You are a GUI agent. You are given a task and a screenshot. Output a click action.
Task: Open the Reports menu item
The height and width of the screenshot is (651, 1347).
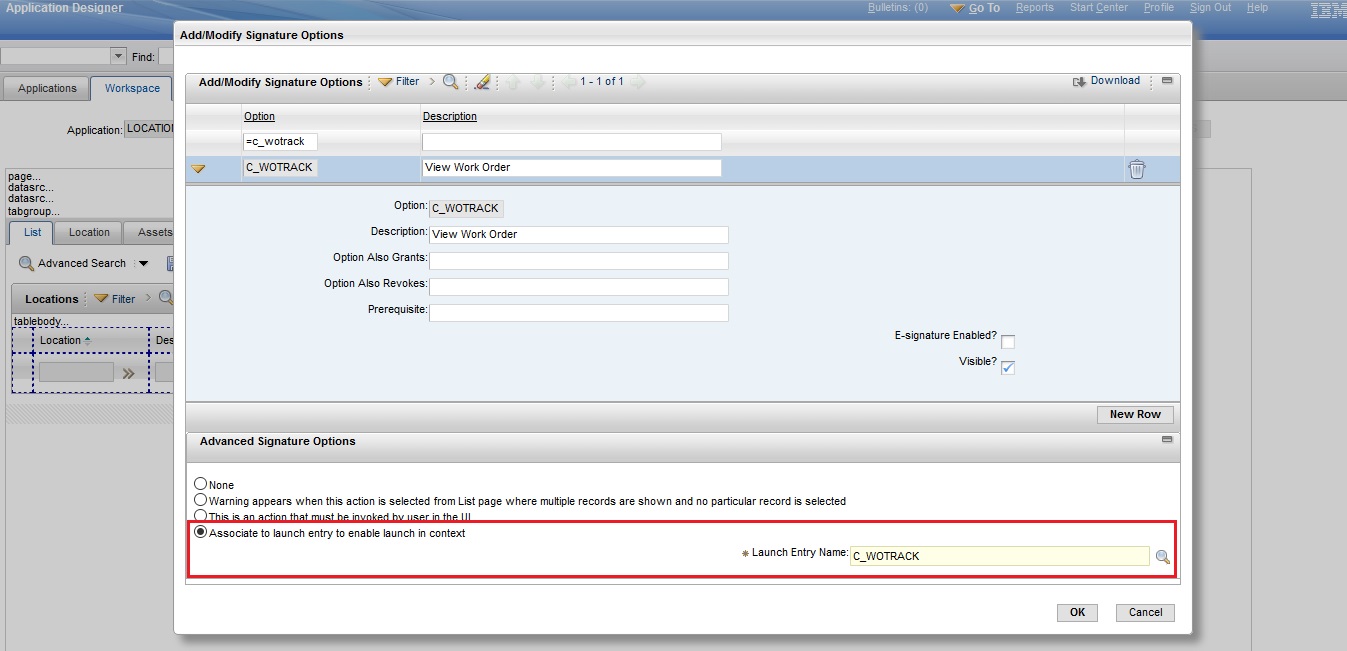[1034, 7]
